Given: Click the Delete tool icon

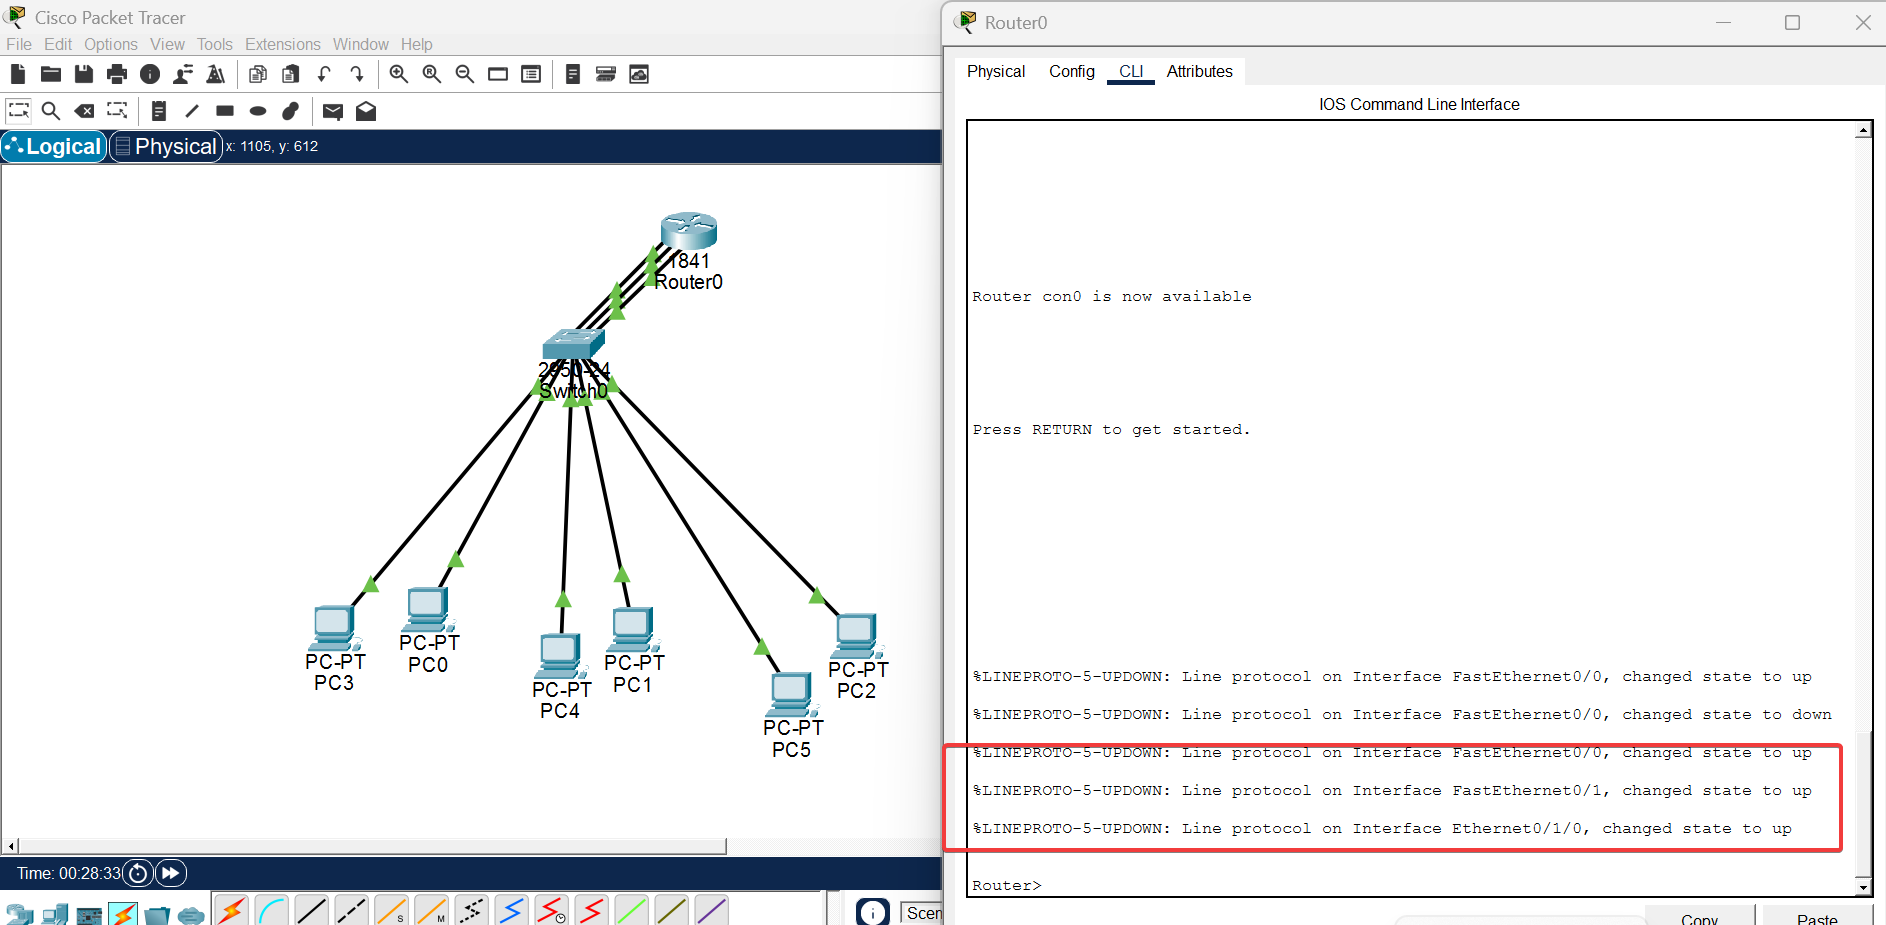Looking at the screenshot, I should pos(85,111).
